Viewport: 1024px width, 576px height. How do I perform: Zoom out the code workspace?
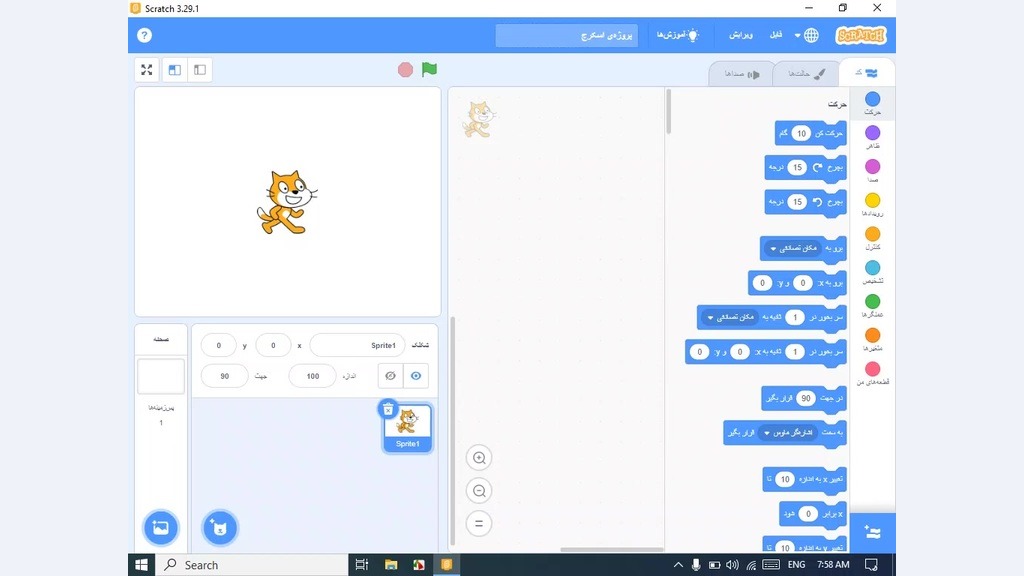click(479, 490)
